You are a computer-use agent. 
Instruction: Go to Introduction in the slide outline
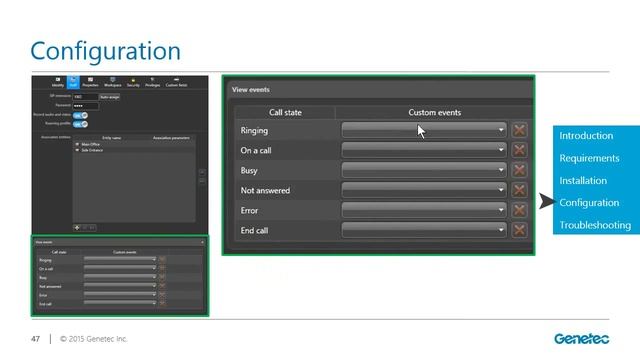click(x=586, y=136)
